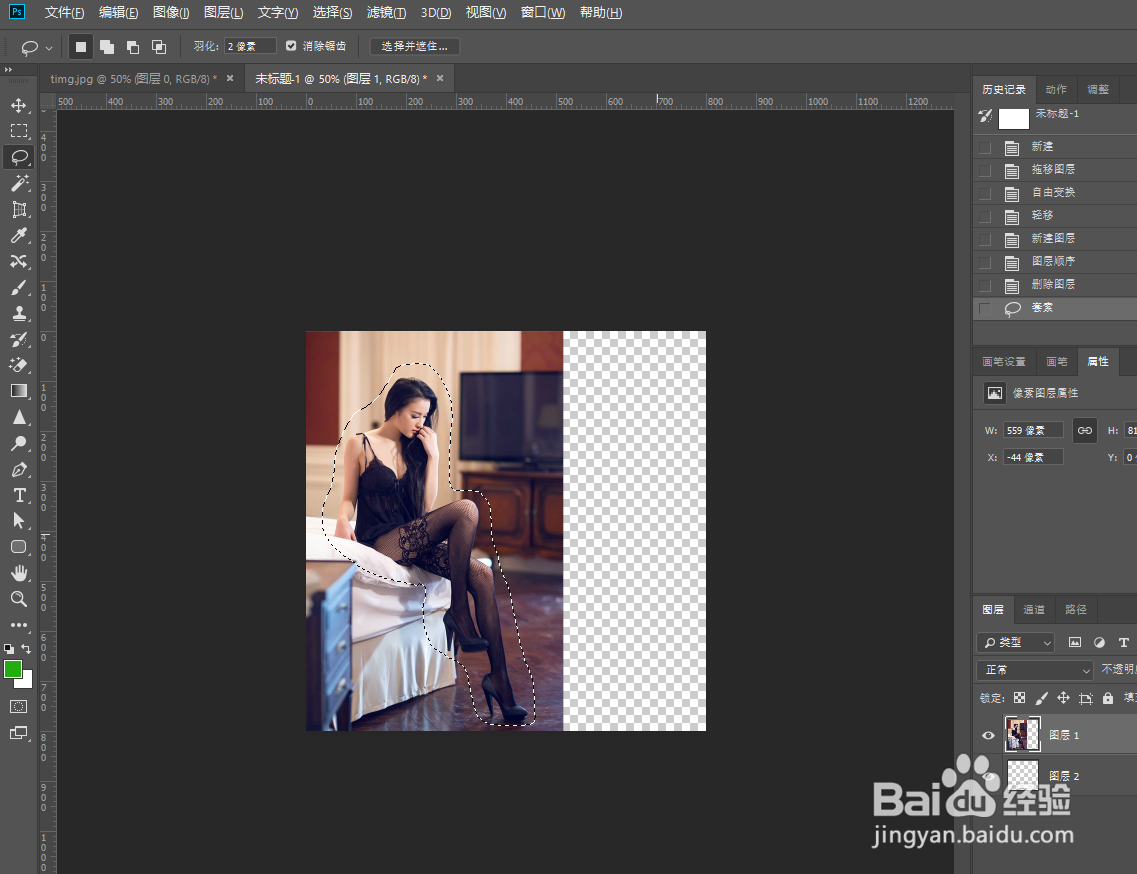Screen dimensions: 1137x874
Task: Open the 选择 menu
Action: coord(332,13)
